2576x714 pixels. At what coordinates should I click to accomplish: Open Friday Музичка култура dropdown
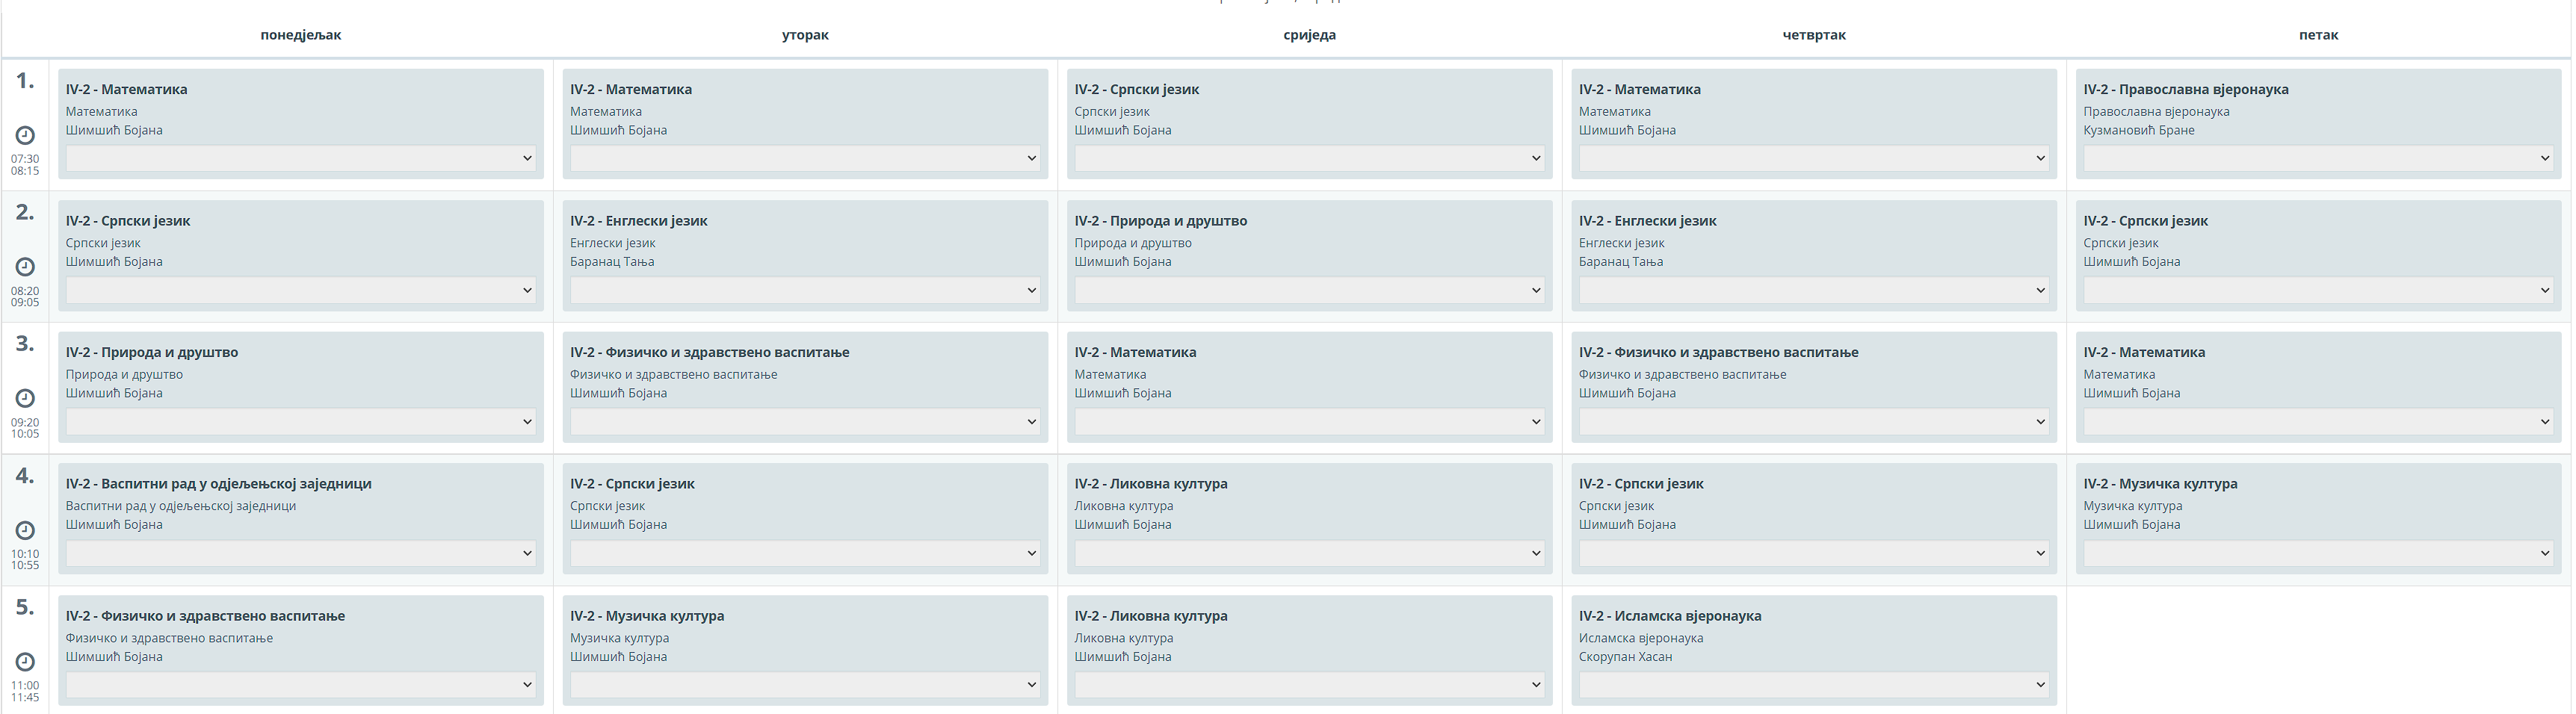point(2318,553)
